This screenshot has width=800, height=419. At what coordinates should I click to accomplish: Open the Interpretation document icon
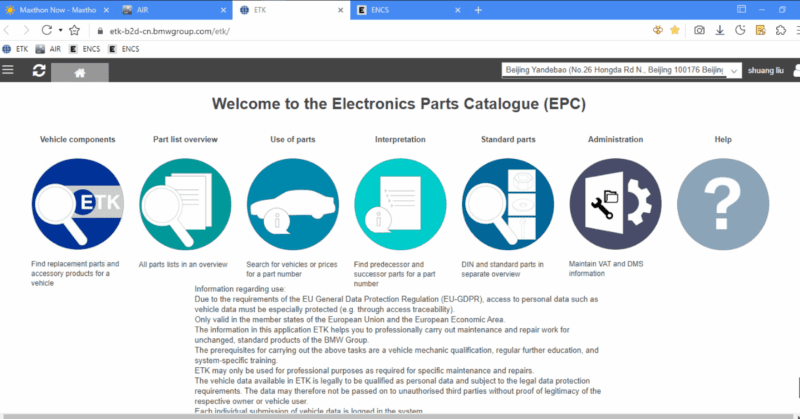pyautogui.click(x=401, y=204)
